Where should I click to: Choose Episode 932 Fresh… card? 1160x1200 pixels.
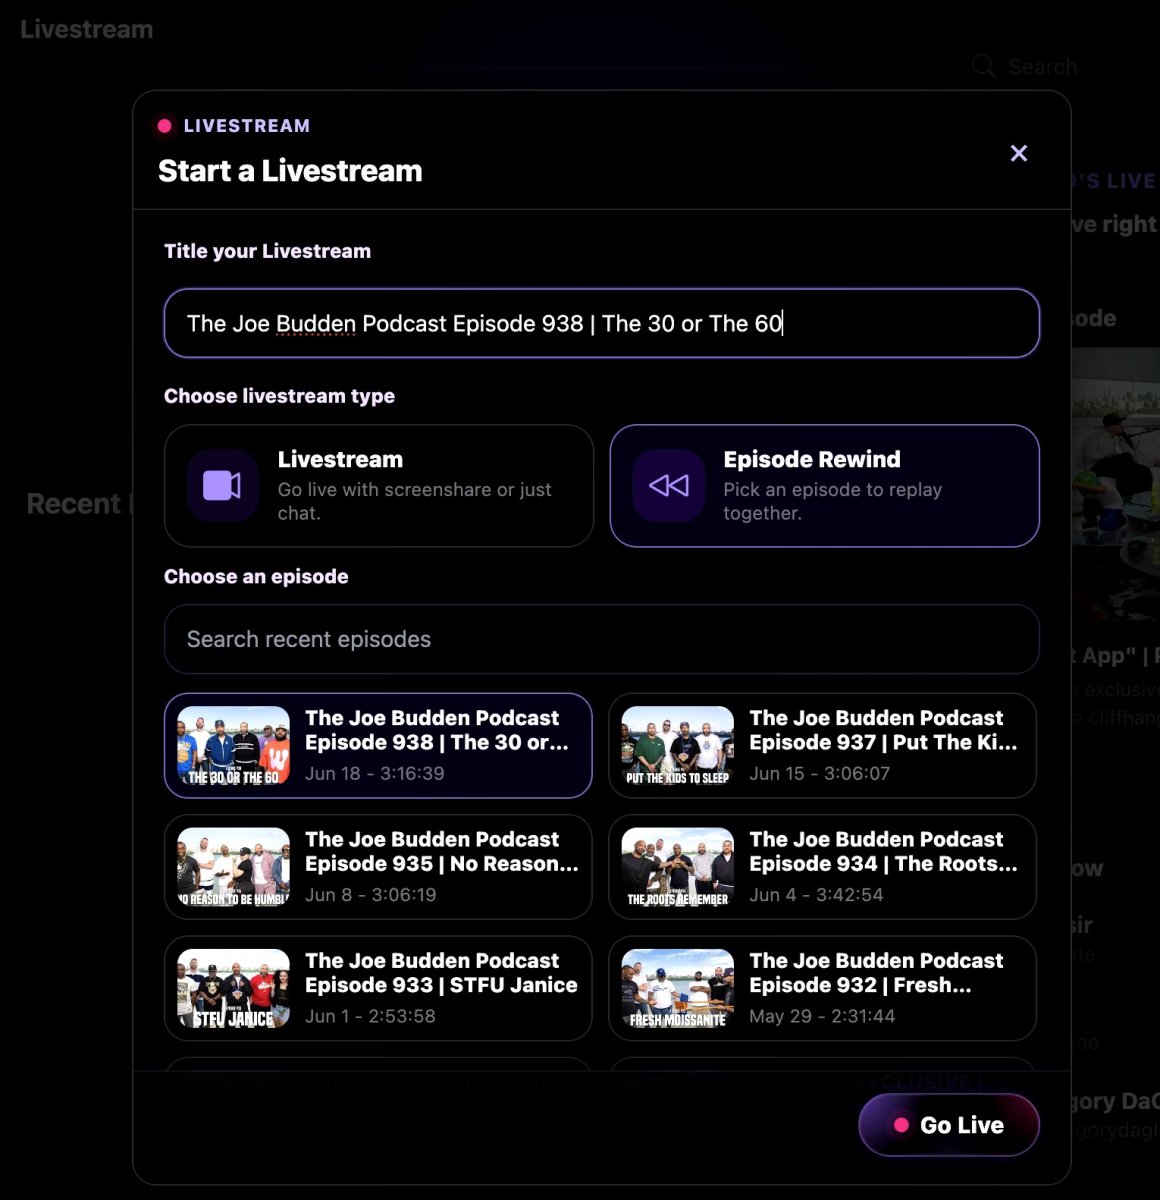[823, 988]
